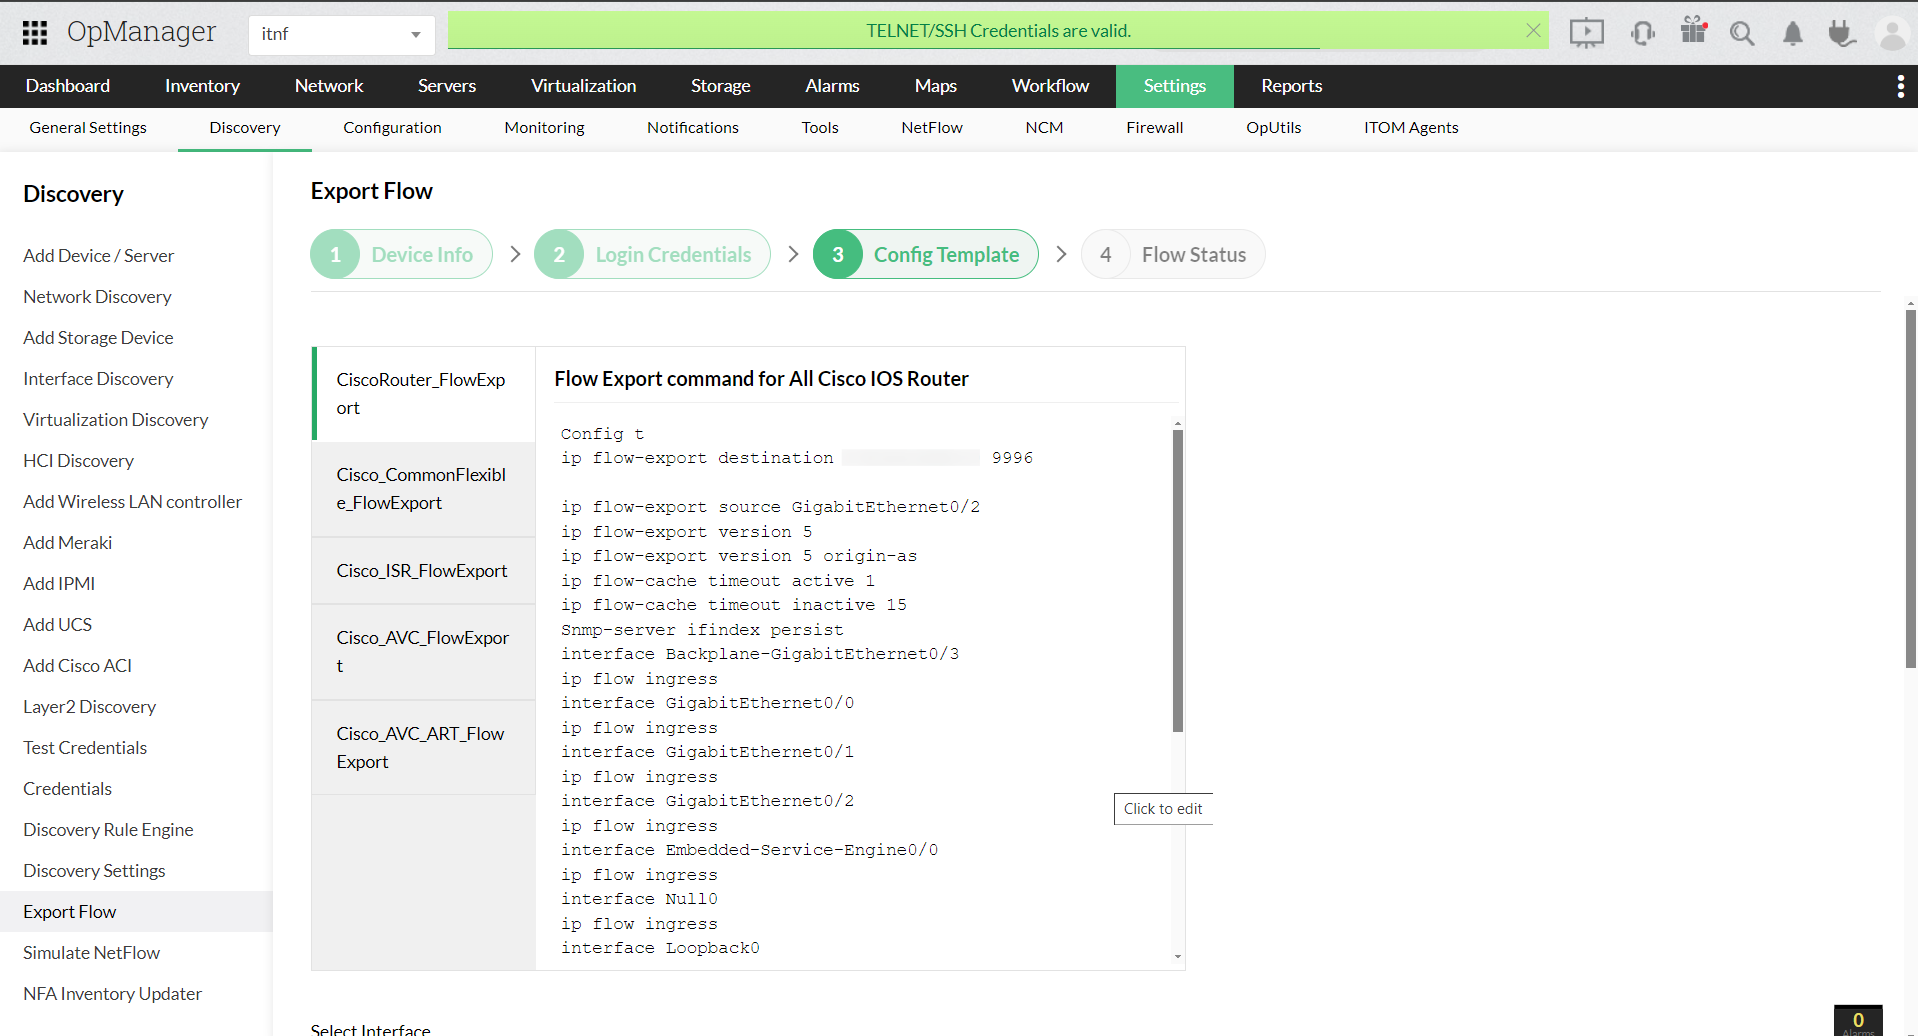1918x1036 pixels.
Task: Open the Maps menu
Action: 935,86
